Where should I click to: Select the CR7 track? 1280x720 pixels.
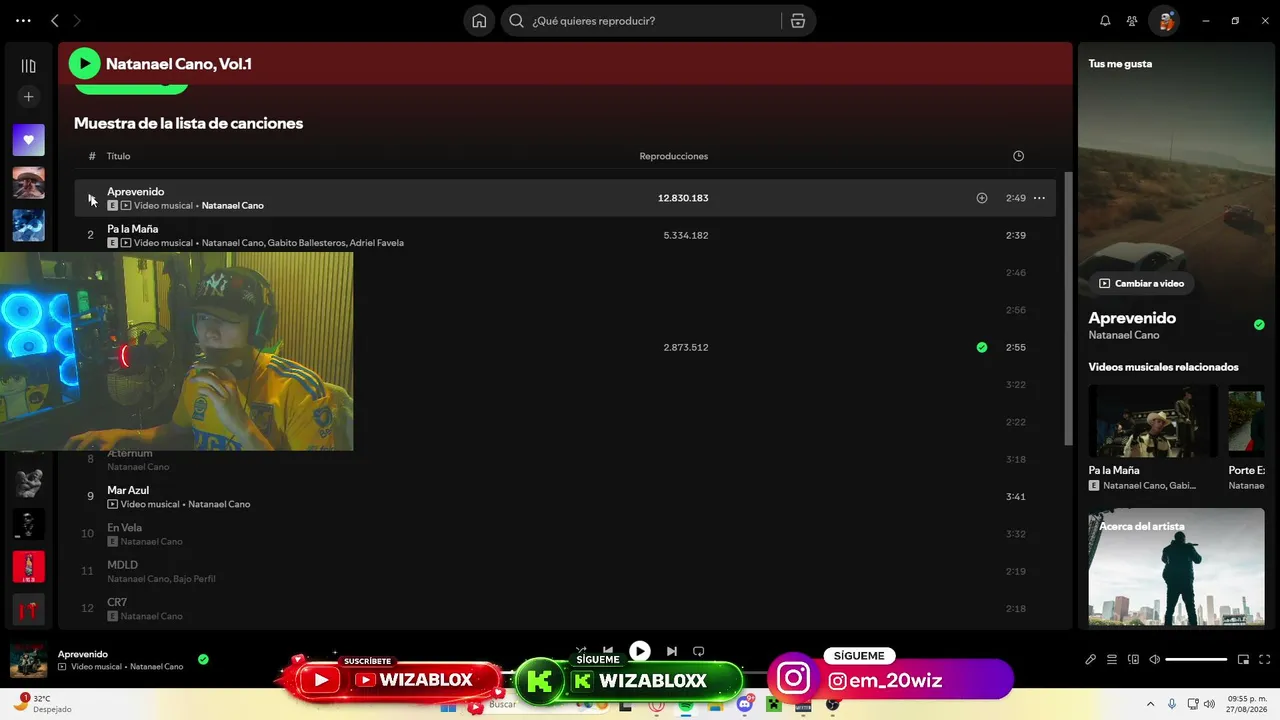point(565,609)
